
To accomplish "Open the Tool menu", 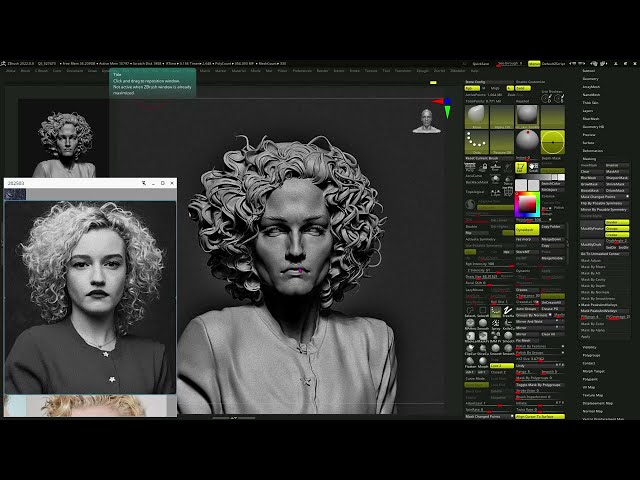I will pos(386,71).
